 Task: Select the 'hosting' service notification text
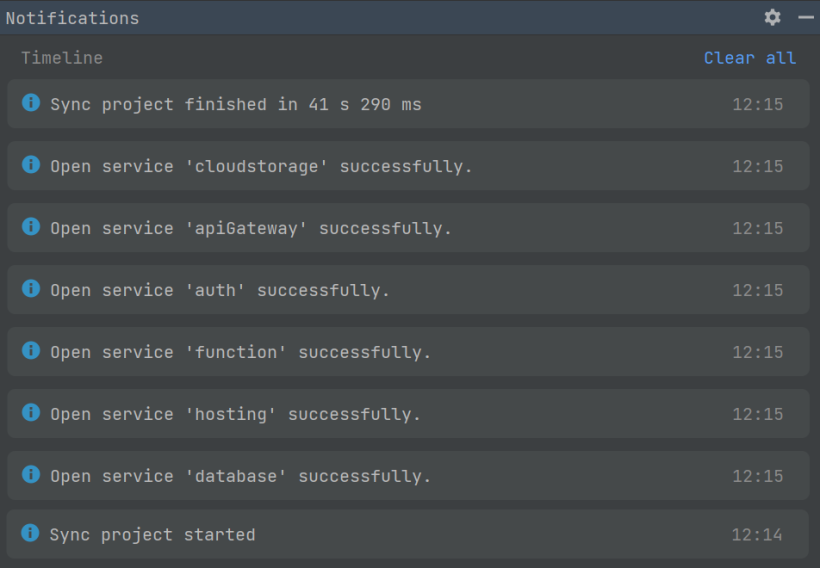[235, 414]
